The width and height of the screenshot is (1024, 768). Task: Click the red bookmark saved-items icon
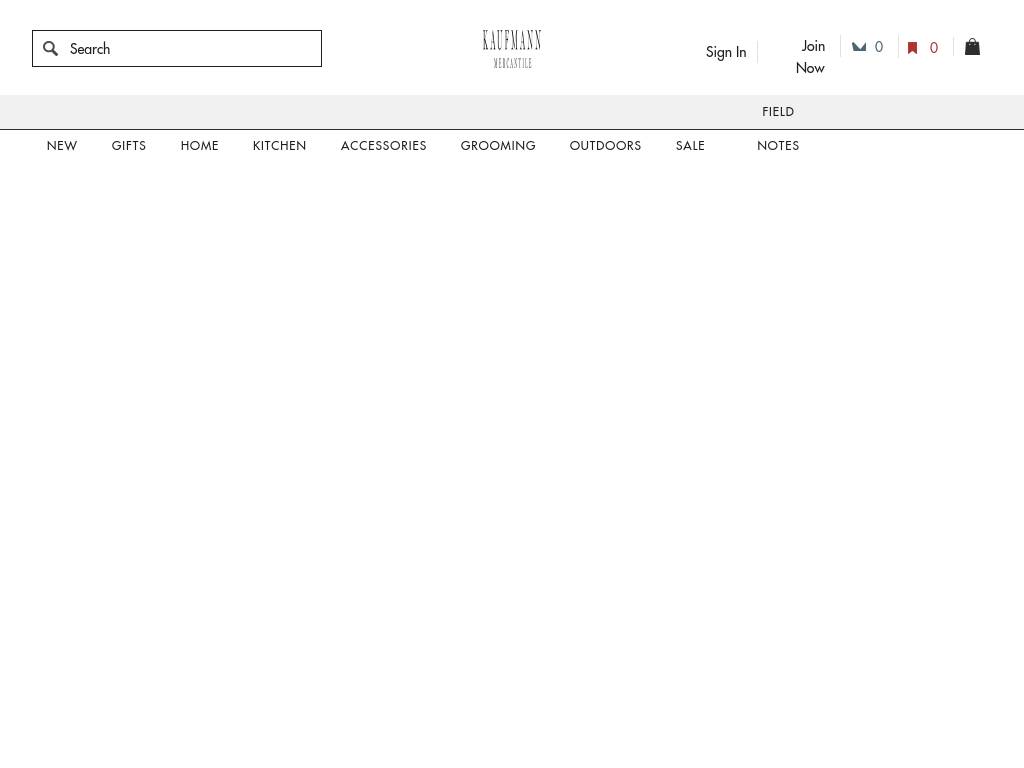pos(912,48)
